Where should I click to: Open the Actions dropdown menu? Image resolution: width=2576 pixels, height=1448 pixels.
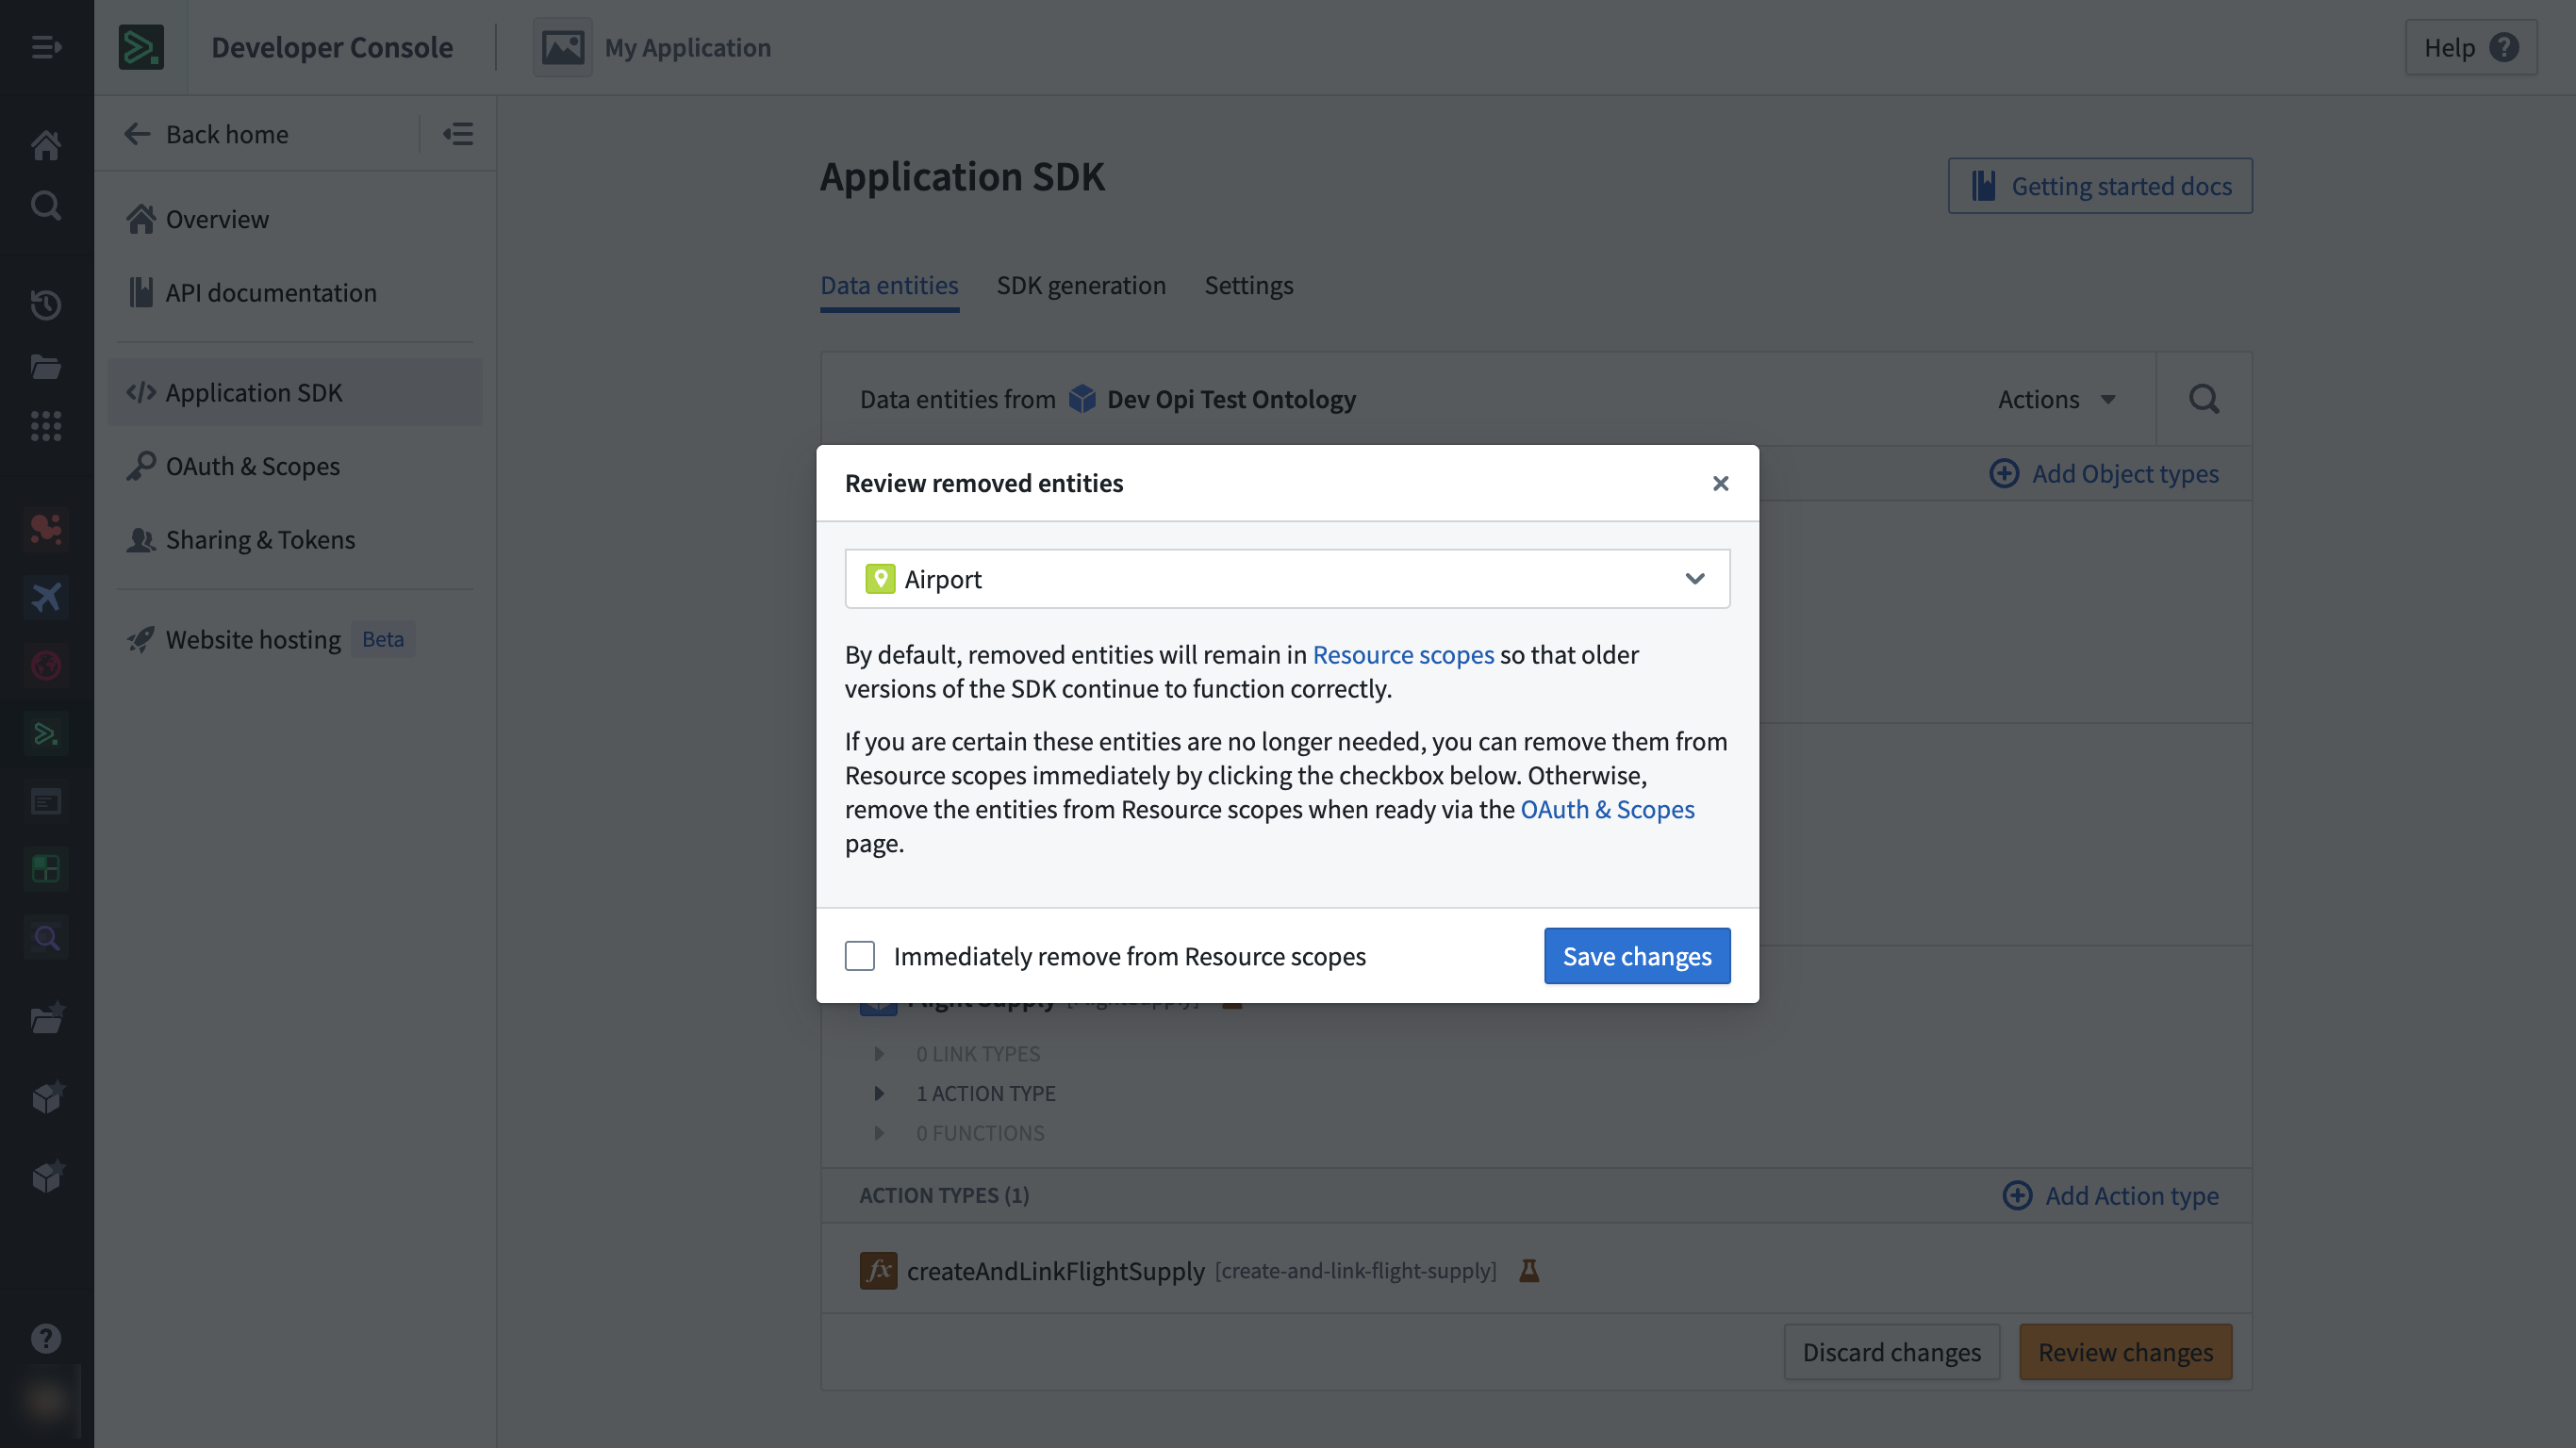tap(2055, 398)
